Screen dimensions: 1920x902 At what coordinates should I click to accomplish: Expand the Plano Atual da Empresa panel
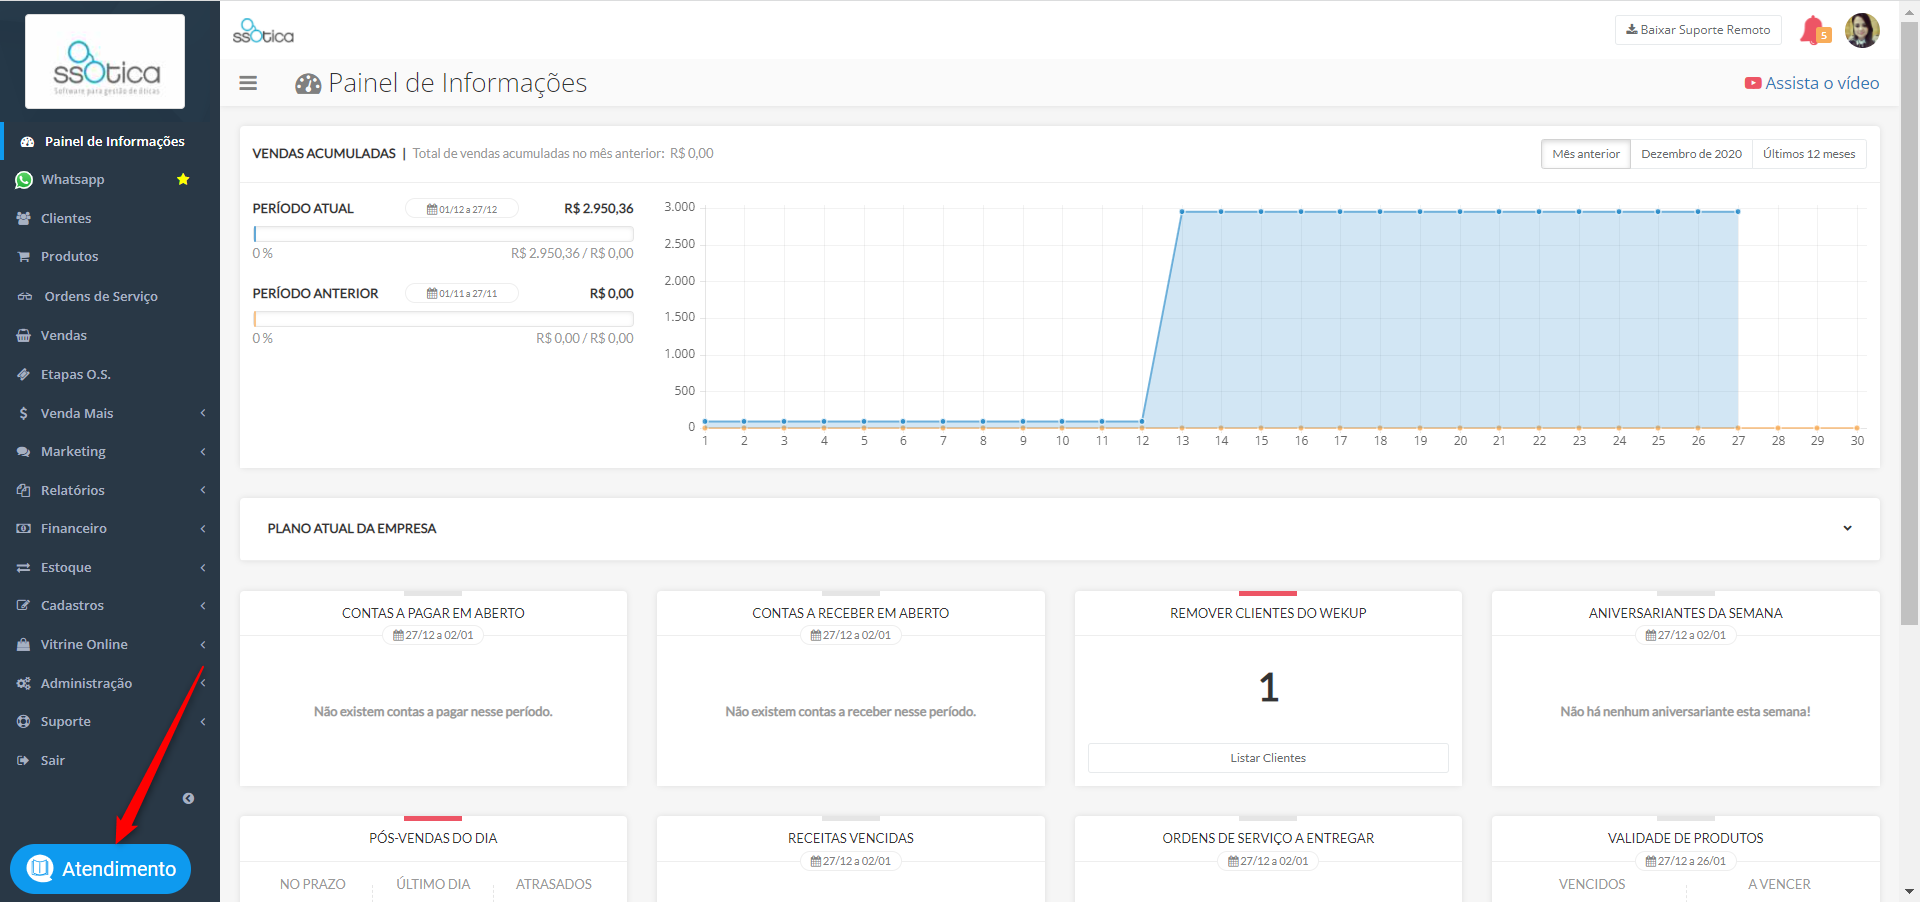(1847, 528)
